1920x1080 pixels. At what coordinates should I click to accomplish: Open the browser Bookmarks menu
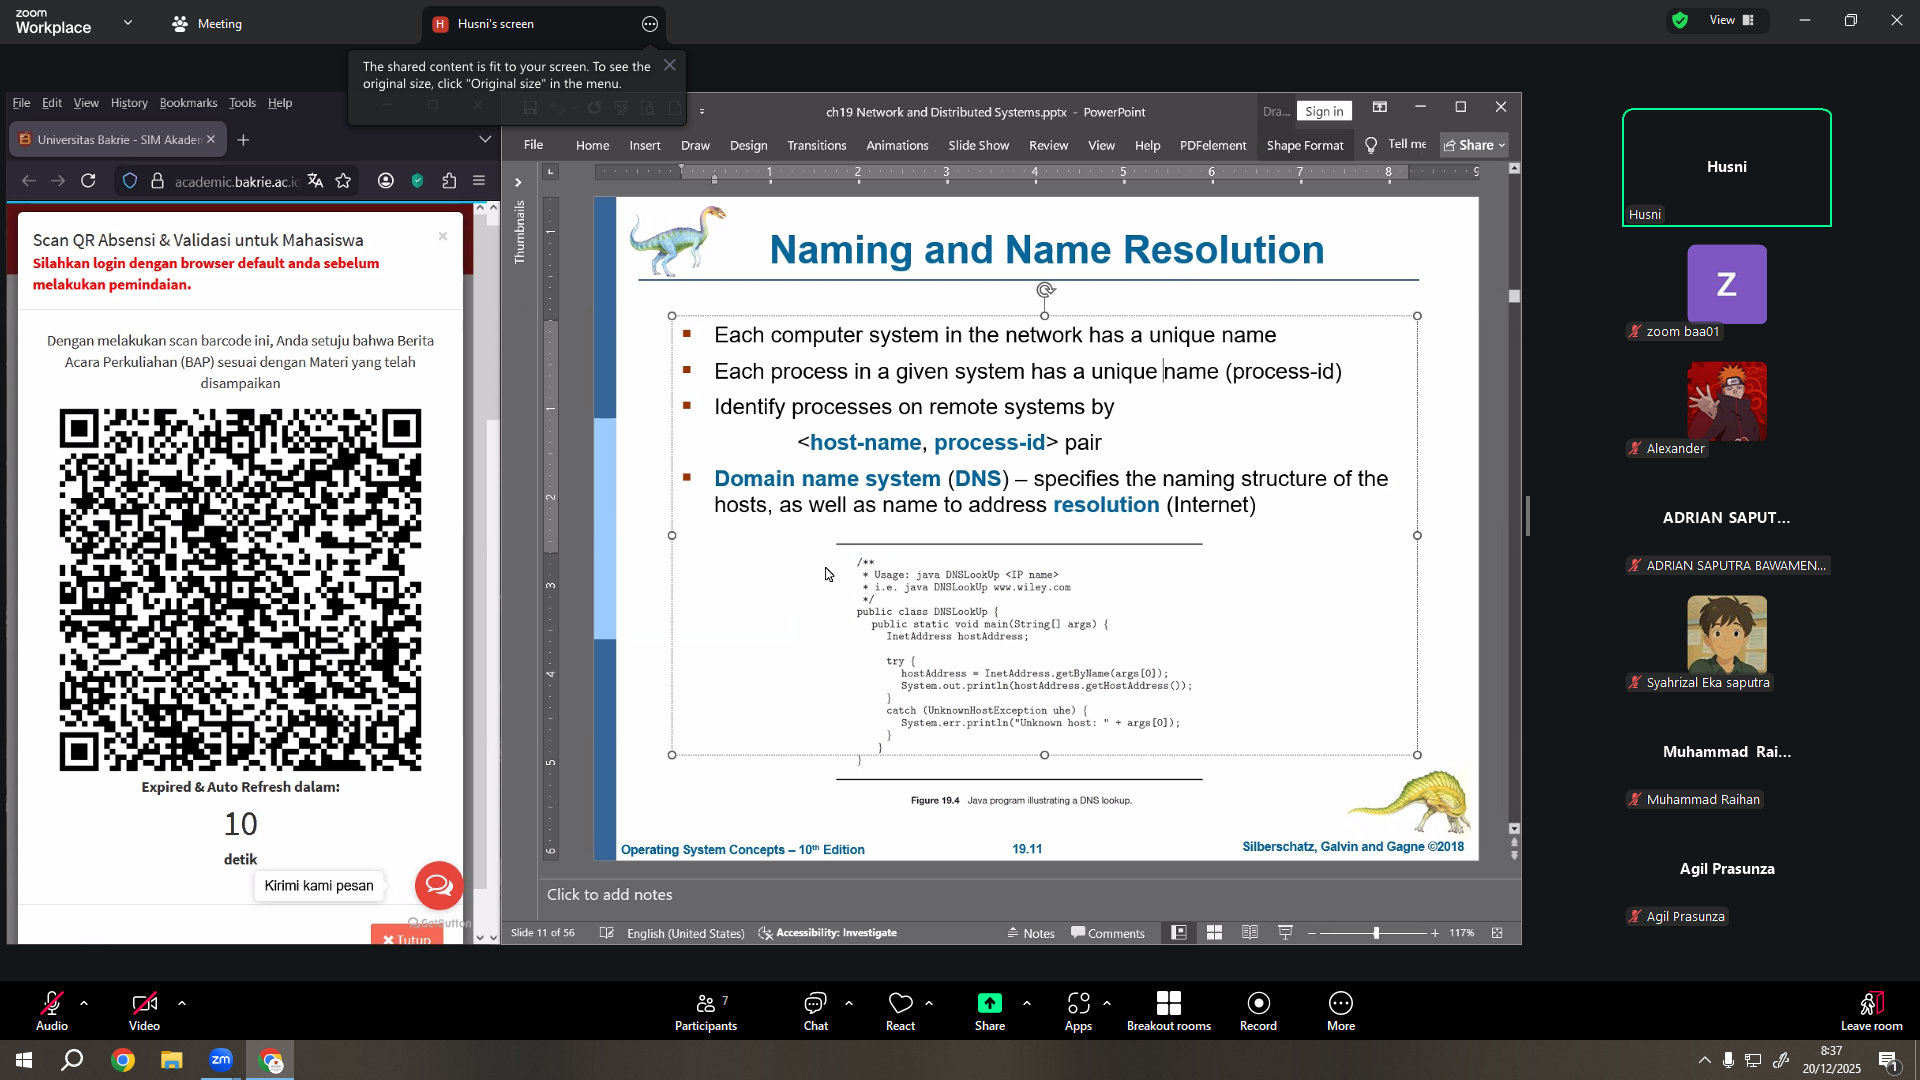tap(188, 103)
